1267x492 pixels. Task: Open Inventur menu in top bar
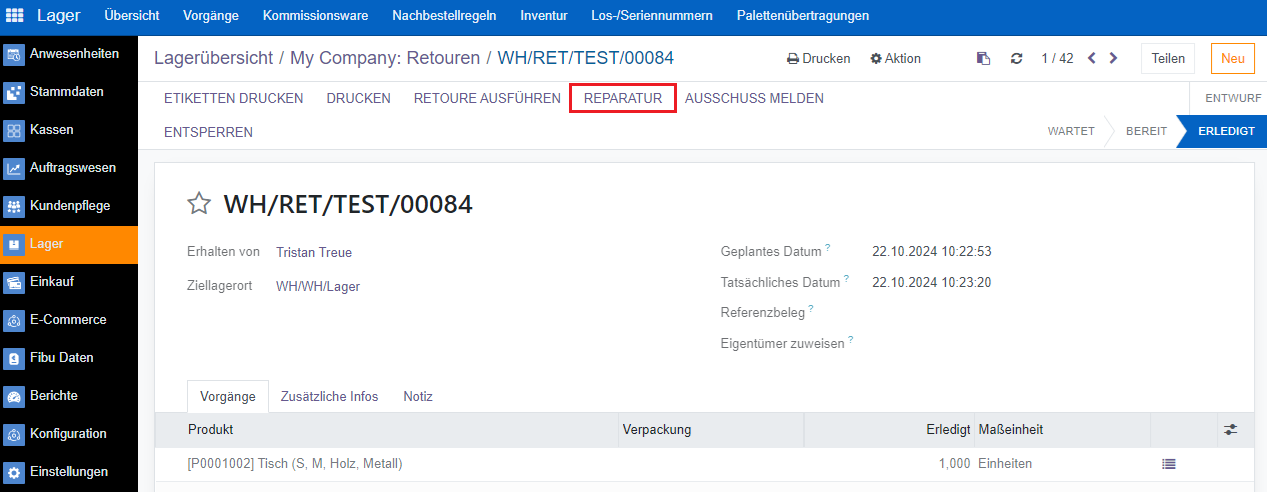tap(543, 16)
